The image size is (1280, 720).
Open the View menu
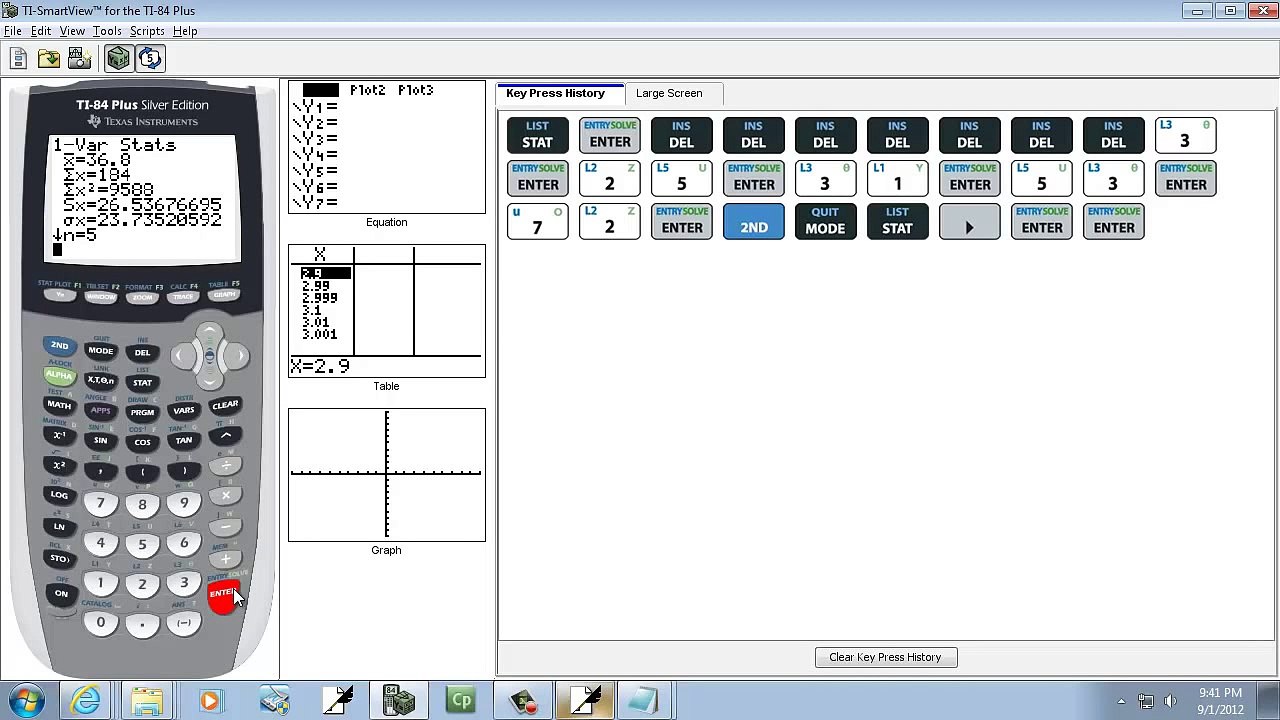coord(72,31)
